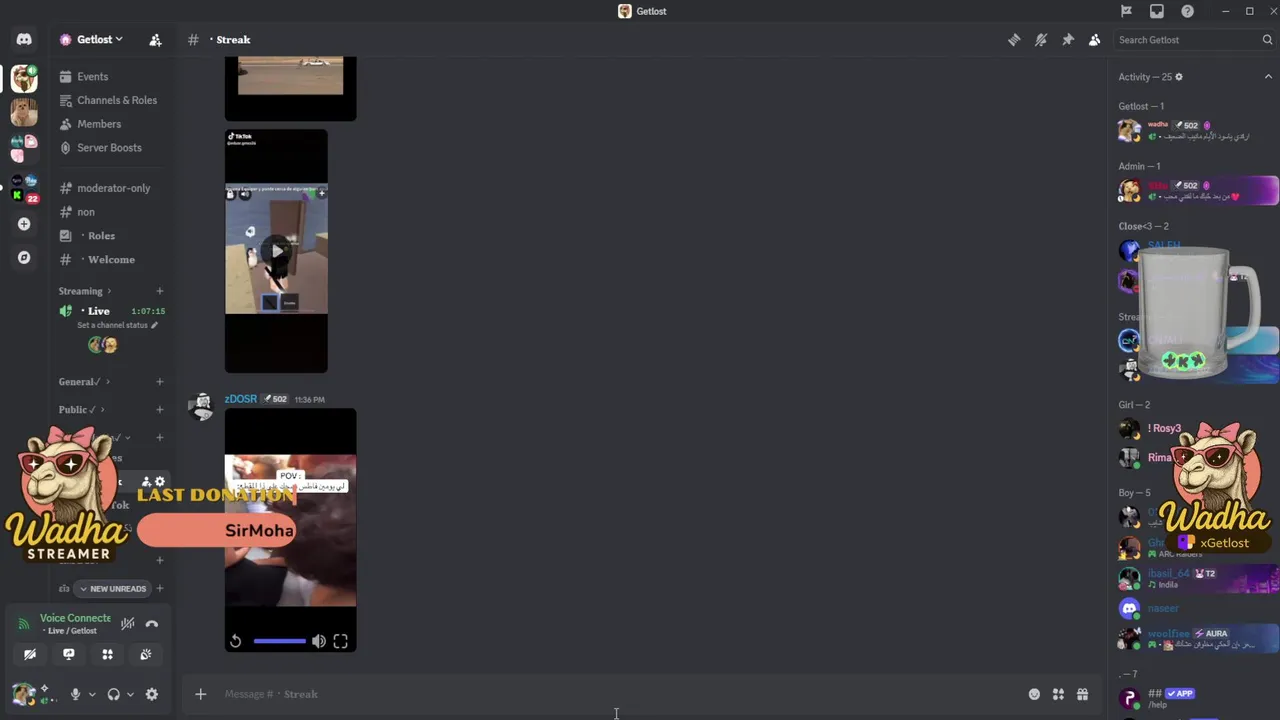Create channel in Streaming category
Image resolution: width=1280 pixels, height=720 pixels.
click(159, 291)
